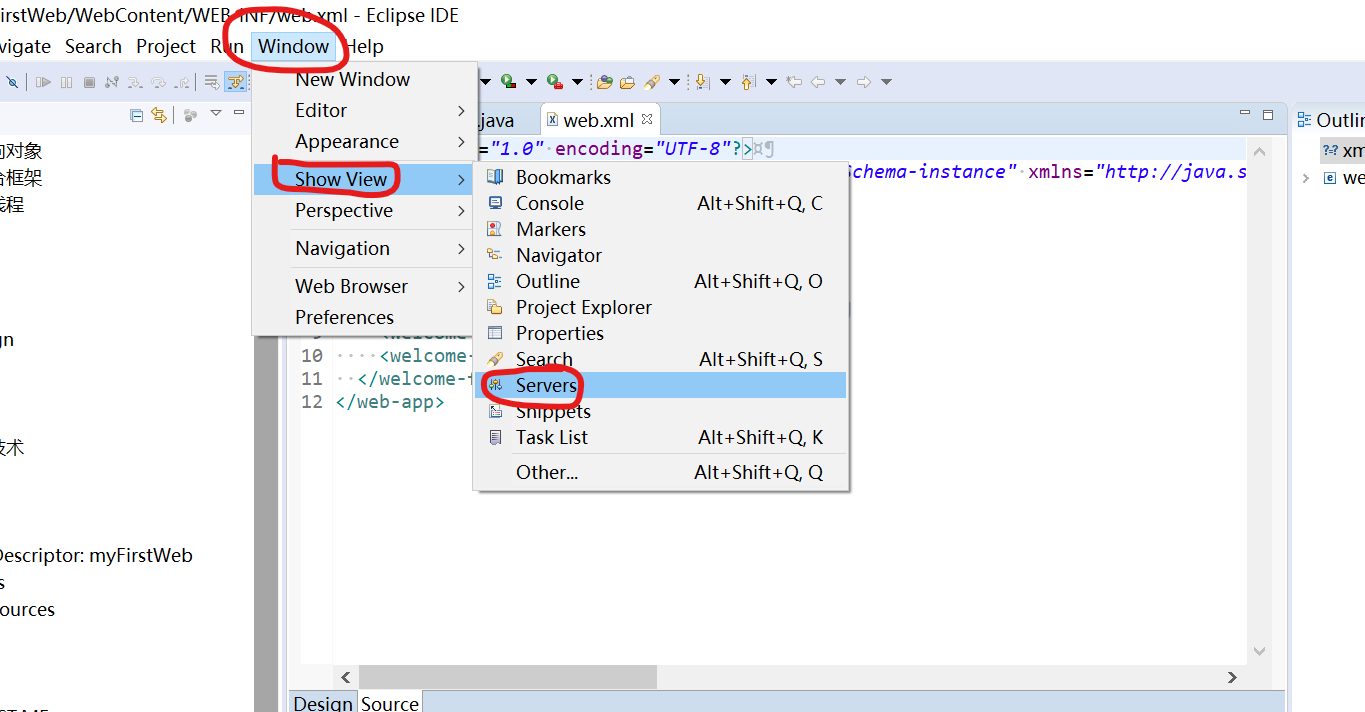Show the Bookmarks view
The width and height of the screenshot is (1365, 712).
point(661,177)
